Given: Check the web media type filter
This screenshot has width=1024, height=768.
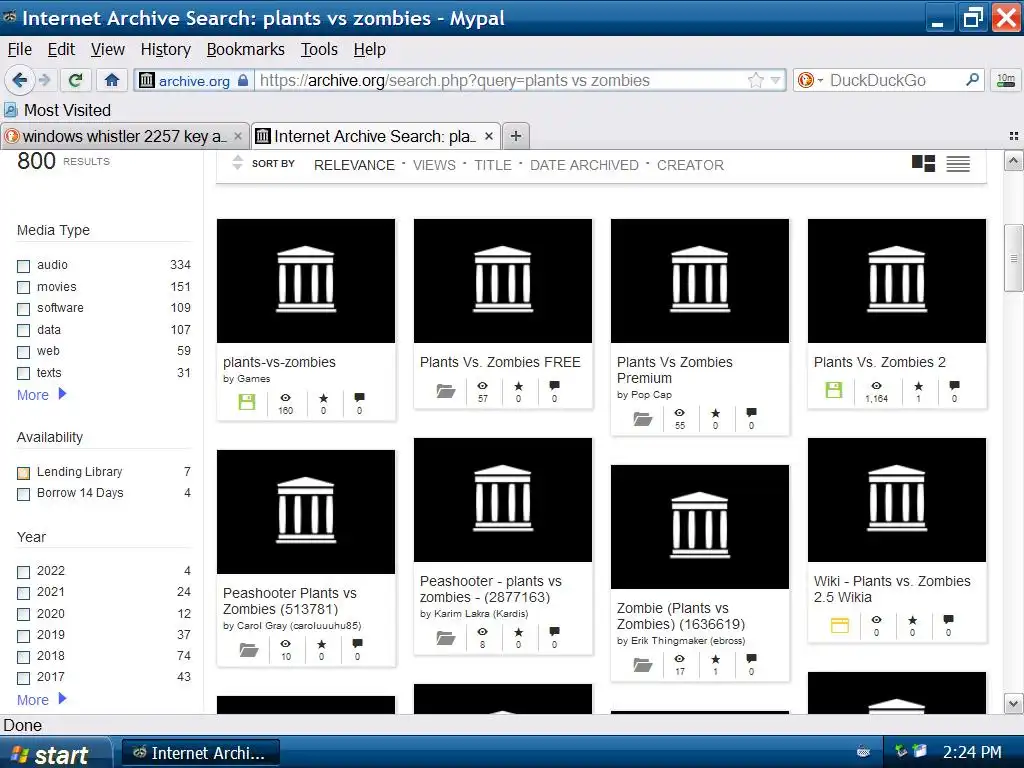Looking at the screenshot, I should coord(24,352).
